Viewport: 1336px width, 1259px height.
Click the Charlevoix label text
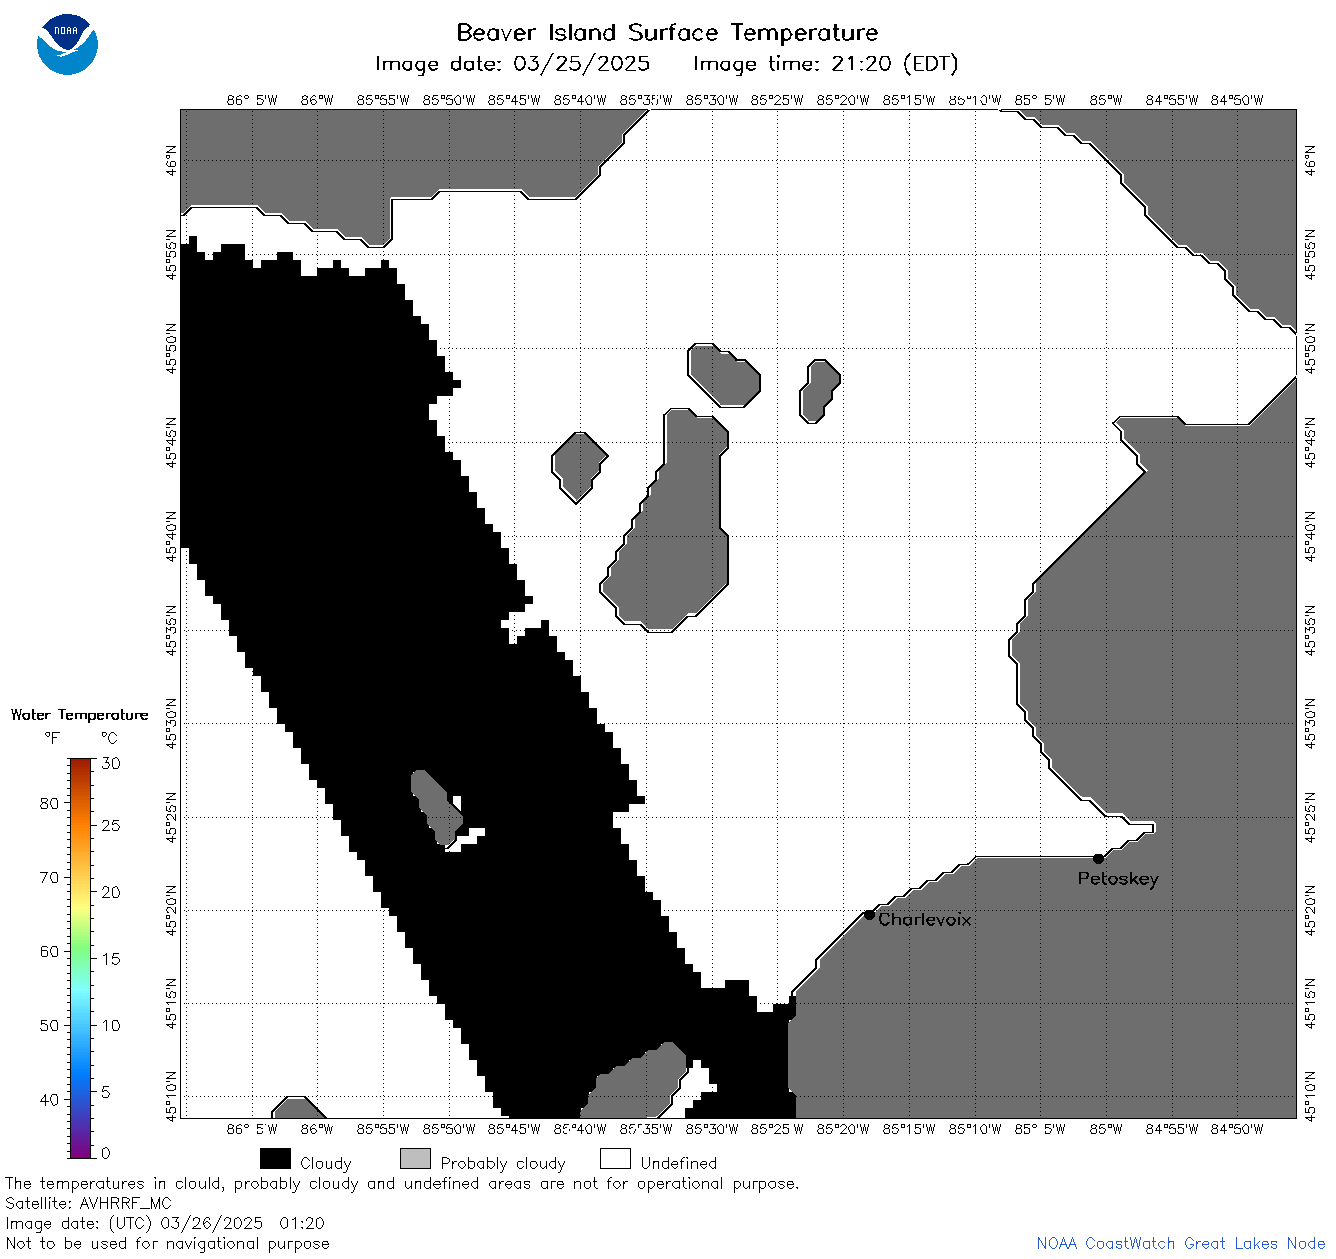[925, 919]
